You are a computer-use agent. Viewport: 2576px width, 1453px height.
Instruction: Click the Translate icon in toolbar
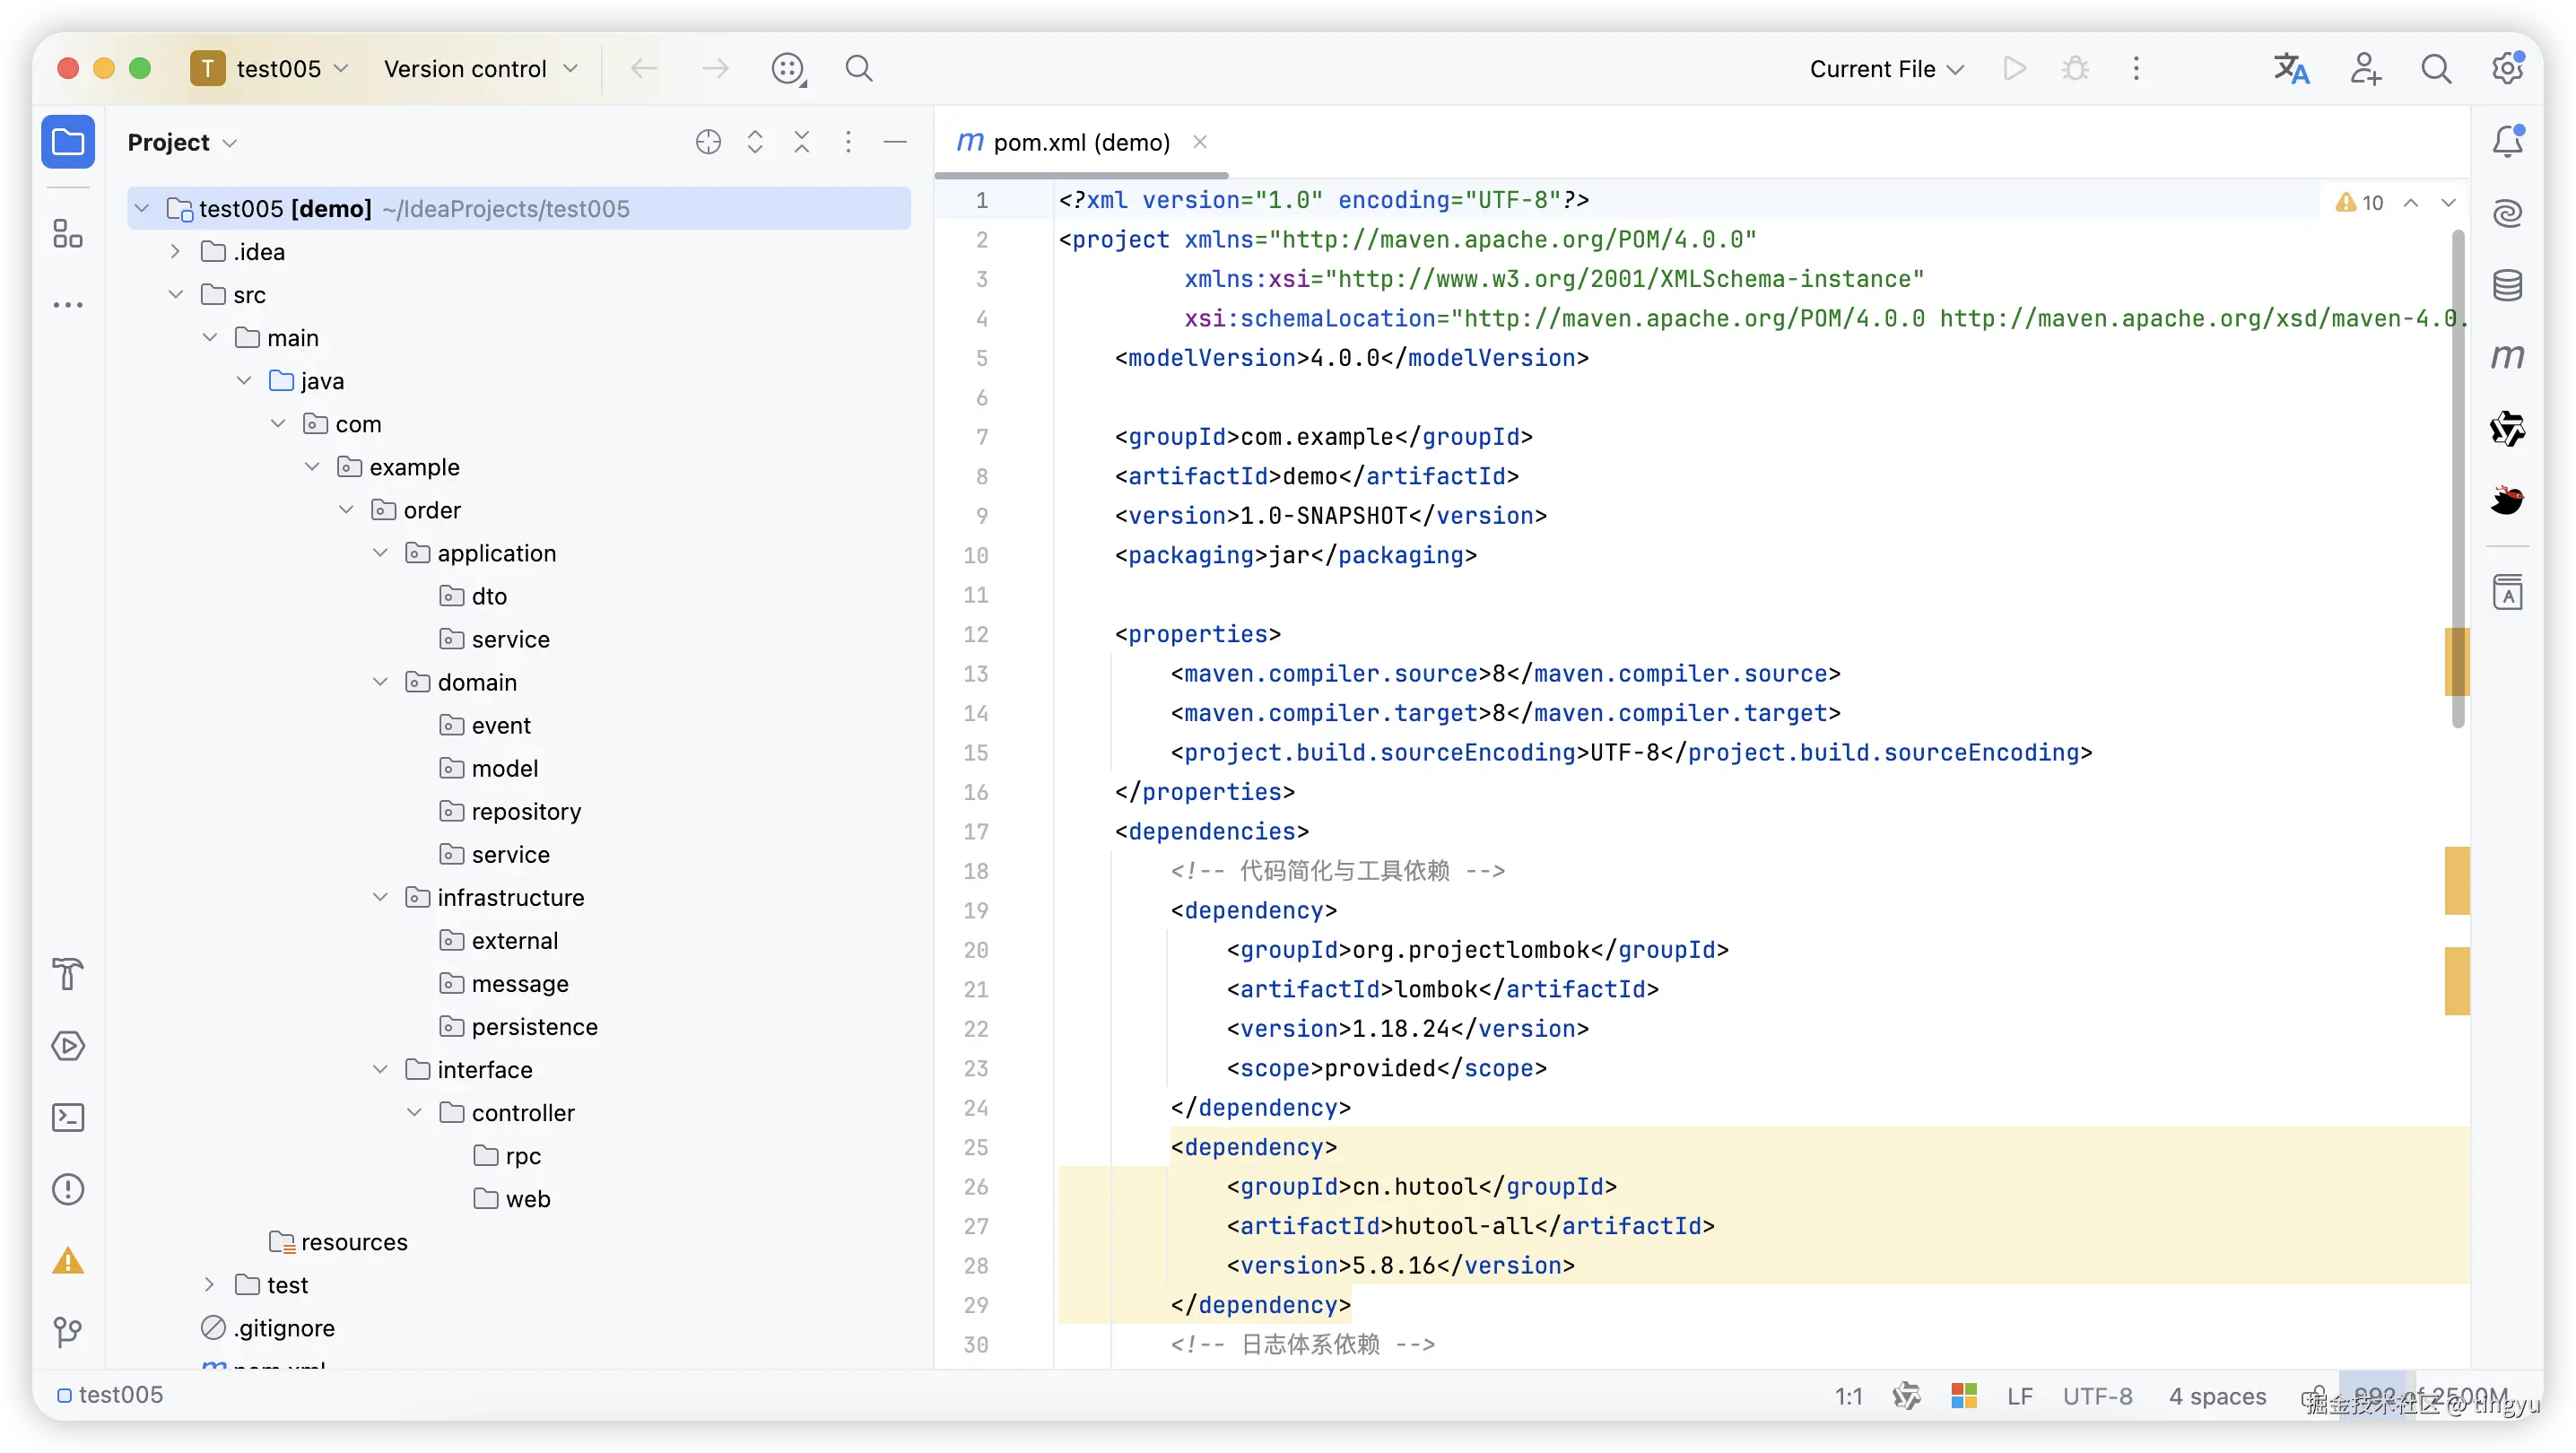tap(2291, 69)
